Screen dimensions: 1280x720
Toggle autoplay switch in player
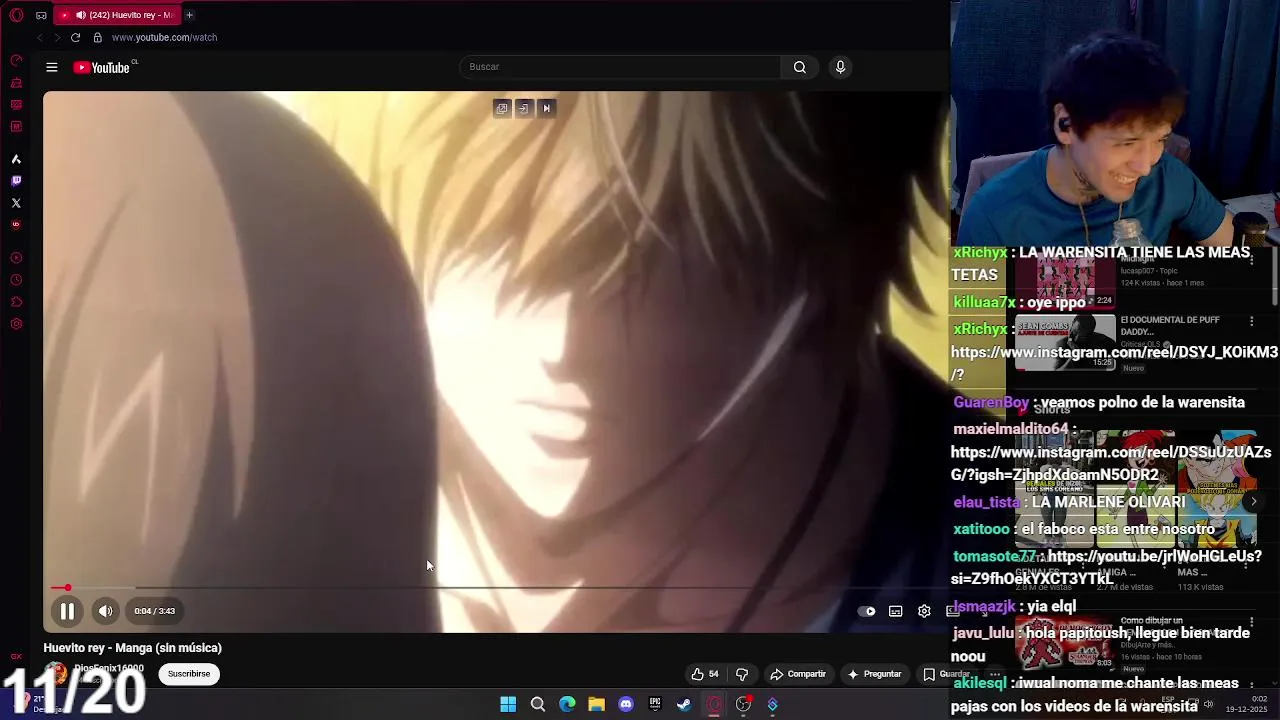click(x=867, y=611)
